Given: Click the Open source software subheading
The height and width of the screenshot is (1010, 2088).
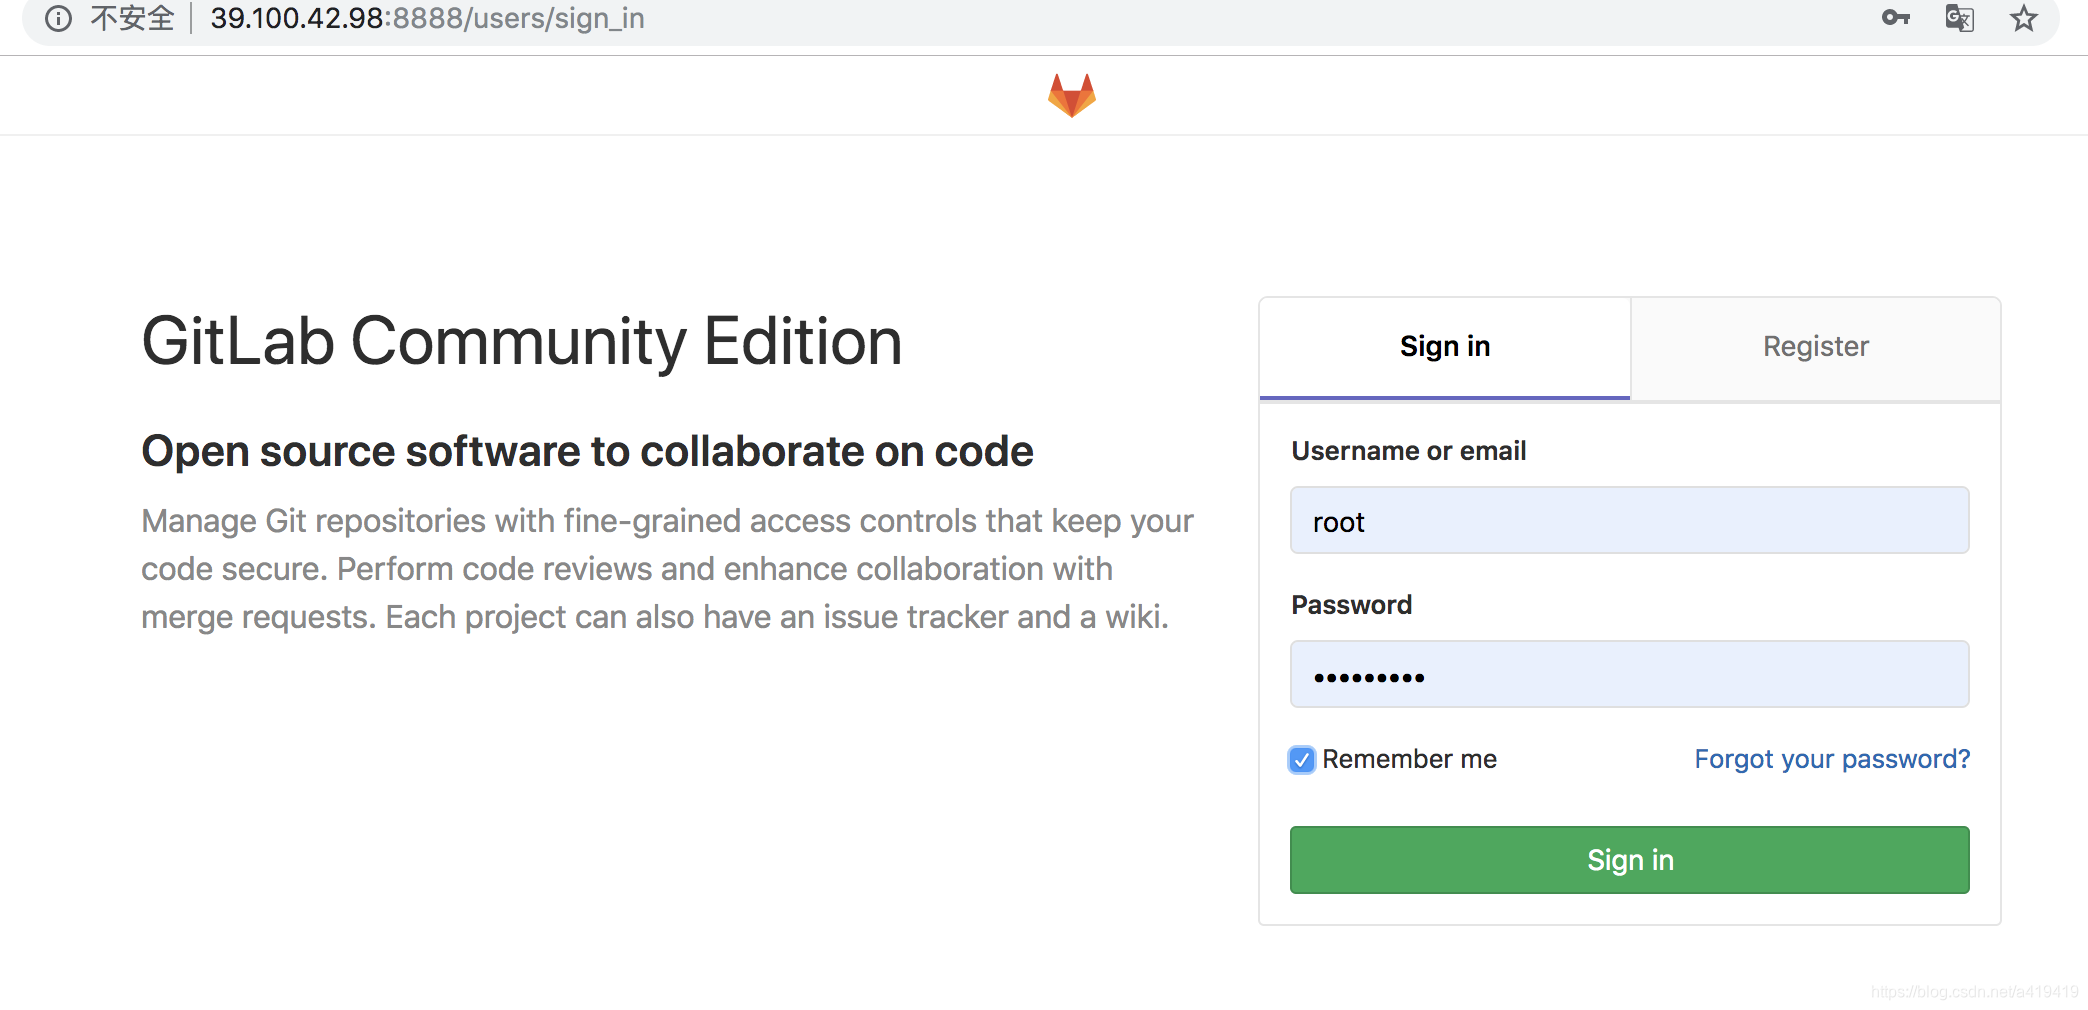Looking at the screenshot, I should [588, 451].
